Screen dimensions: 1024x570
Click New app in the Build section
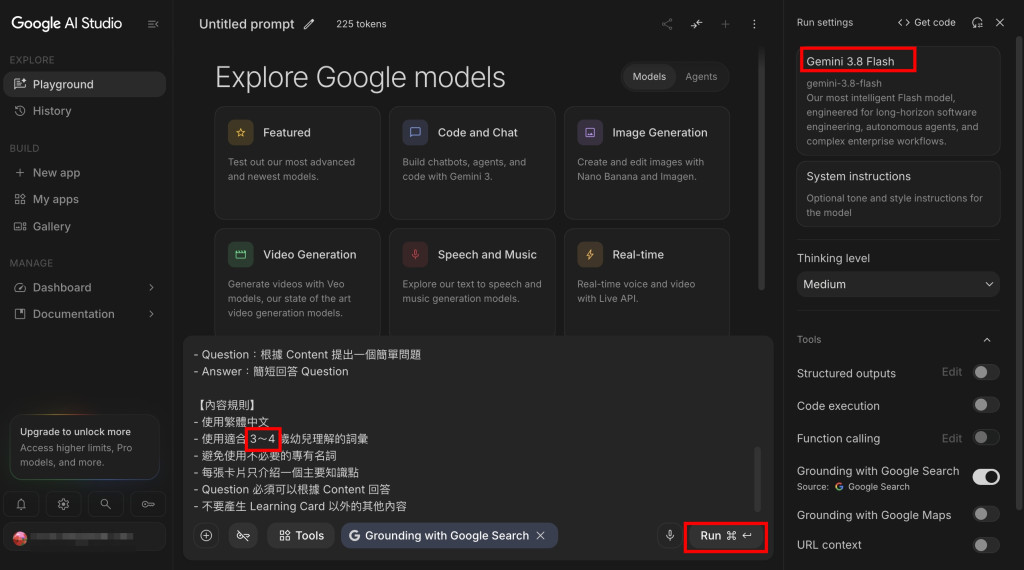85,173
